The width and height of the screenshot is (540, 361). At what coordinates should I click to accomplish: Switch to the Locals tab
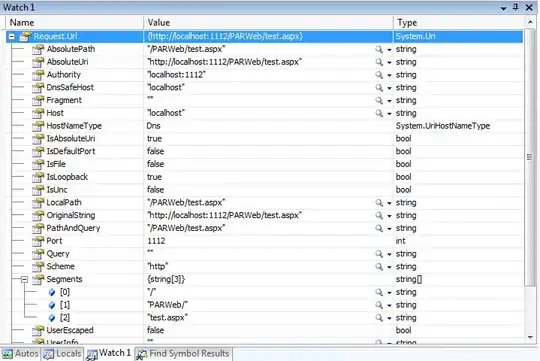pos(62,354)
